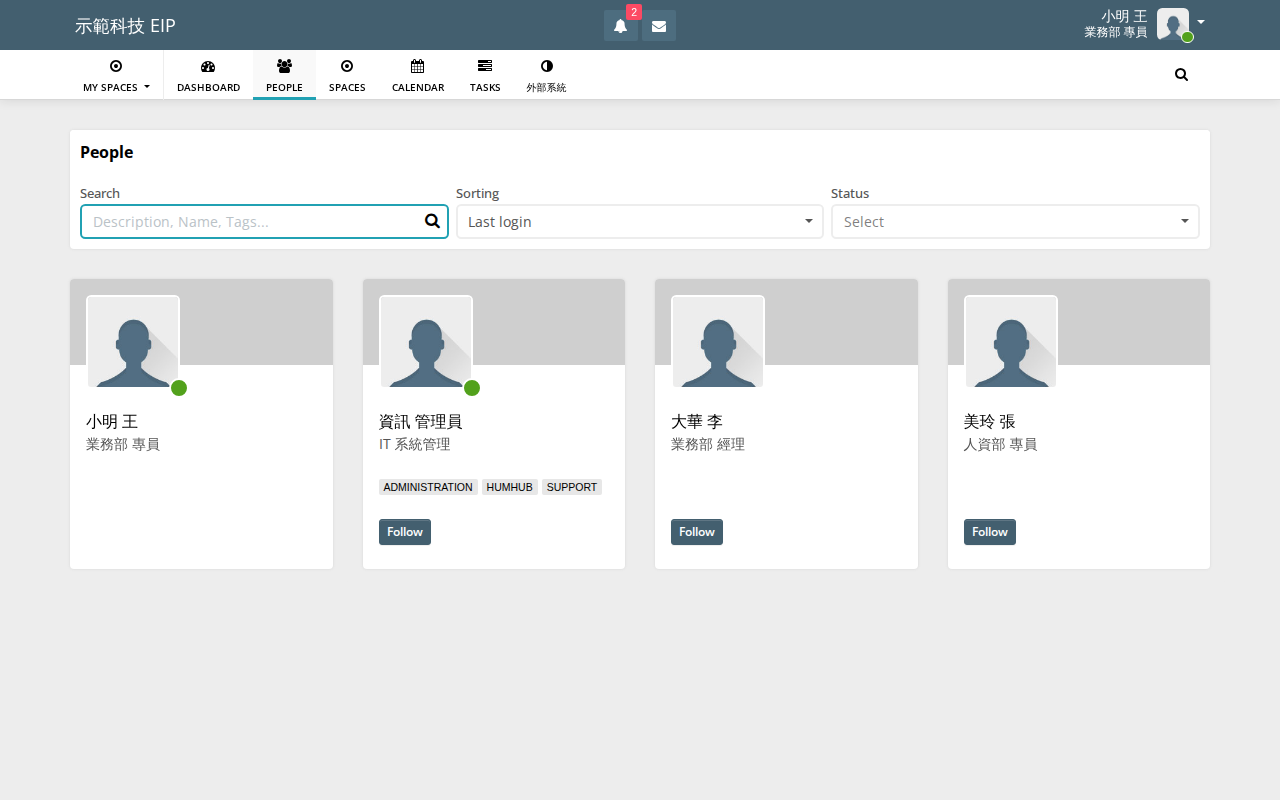The image size is (1280, 800).
Task: Follow 美玲 張
Action: point(990,532)
